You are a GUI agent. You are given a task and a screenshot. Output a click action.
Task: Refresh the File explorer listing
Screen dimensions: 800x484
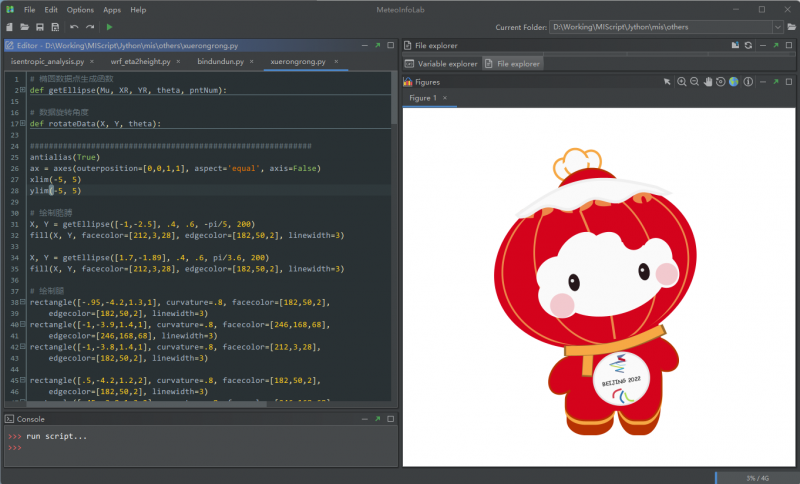point(748,45)
